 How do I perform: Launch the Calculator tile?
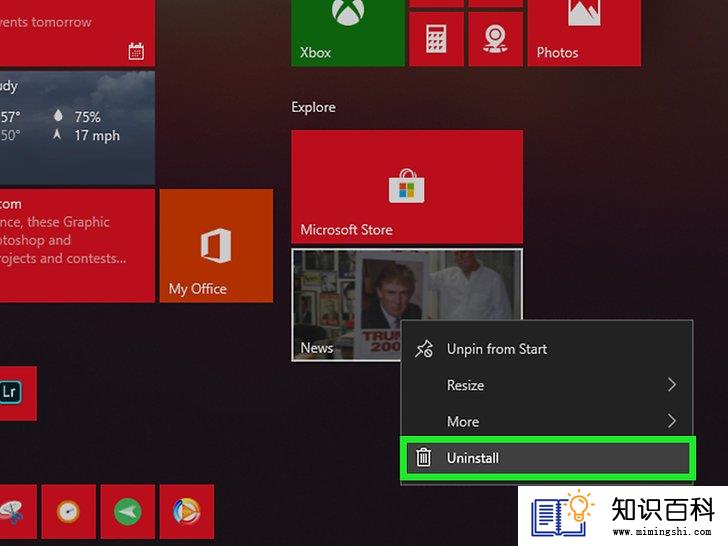click(x=436, y=39)
